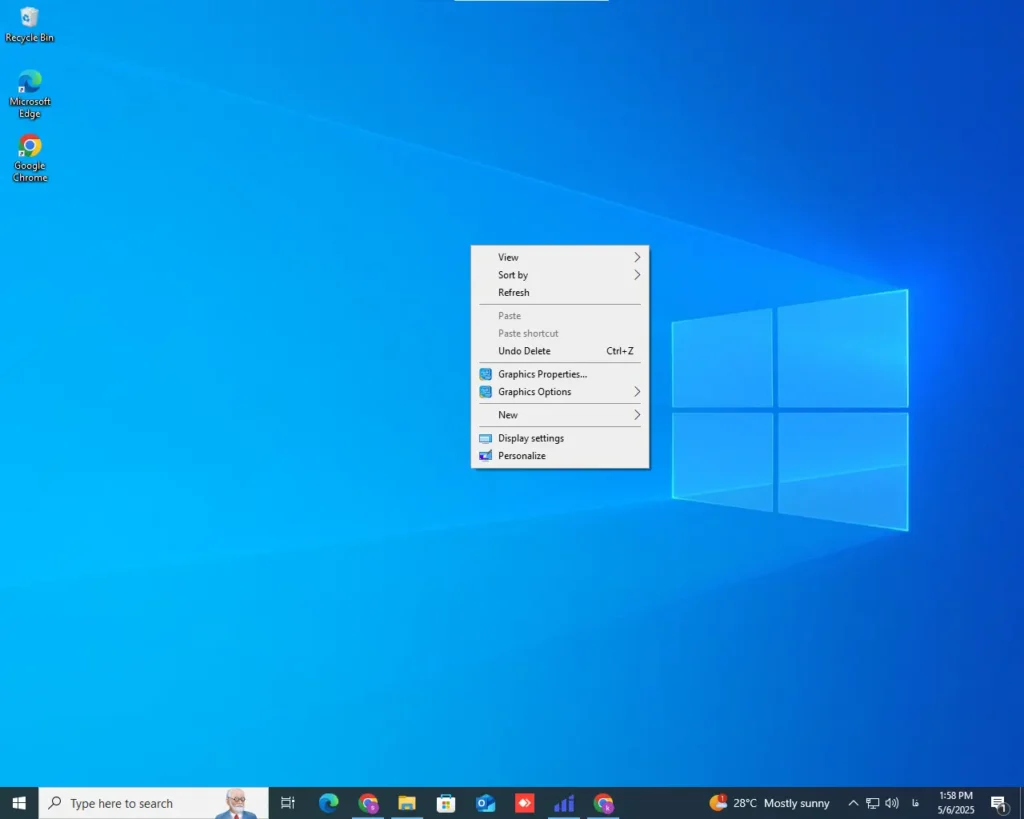The image size is (1024, 819).
Task: Open the notification action center
Action: coord(999,803)
